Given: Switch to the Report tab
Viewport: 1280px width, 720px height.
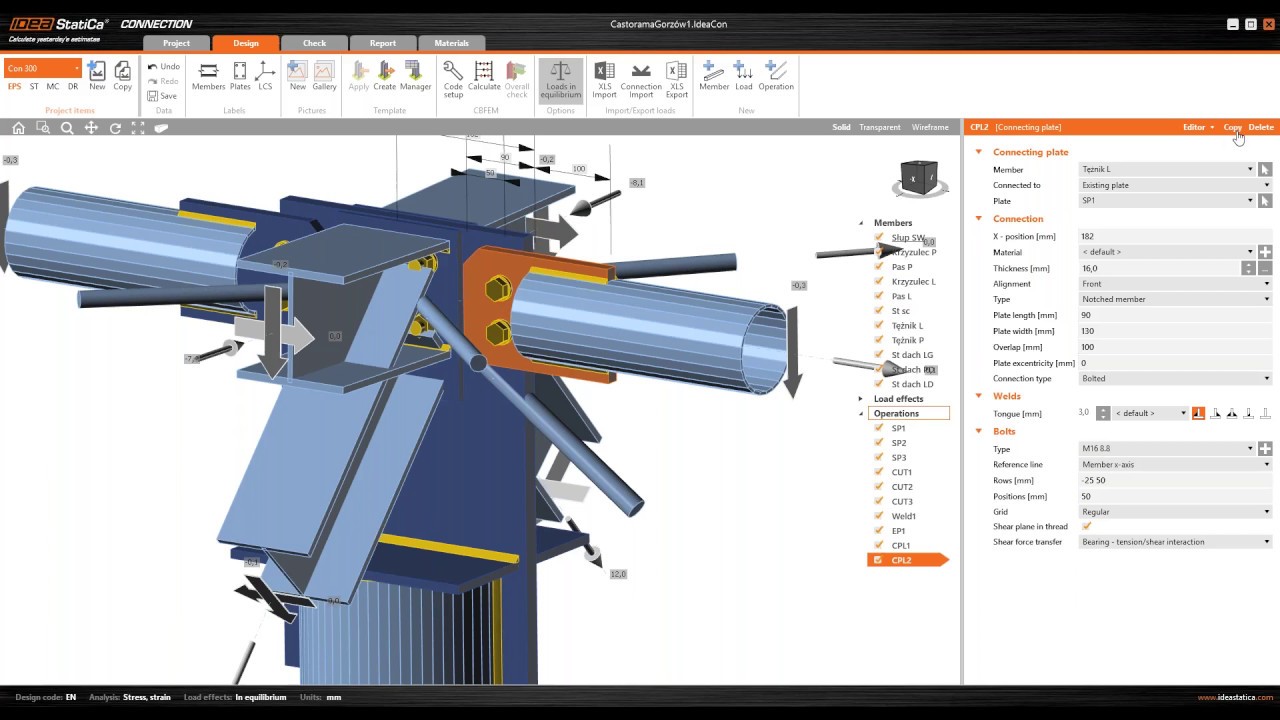Looking at the screenshot, I should 382,43.
